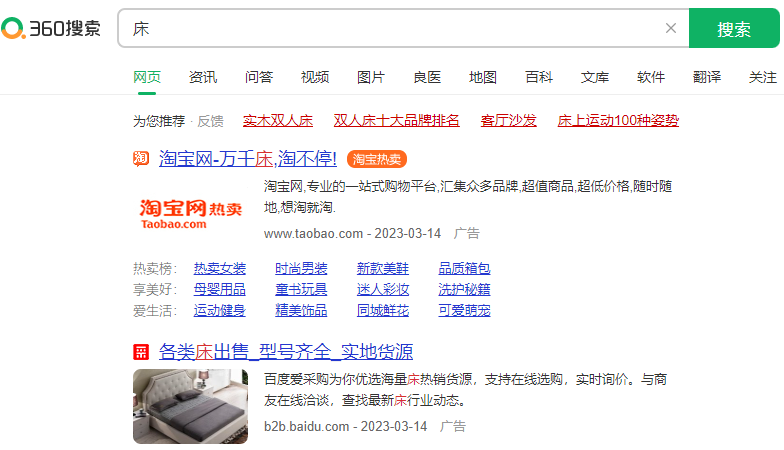The height and width of the screenshot is (450, 784).
Task: Open the 新款美鞋 link
Action: pyautogui.click(x=383, y=268)
